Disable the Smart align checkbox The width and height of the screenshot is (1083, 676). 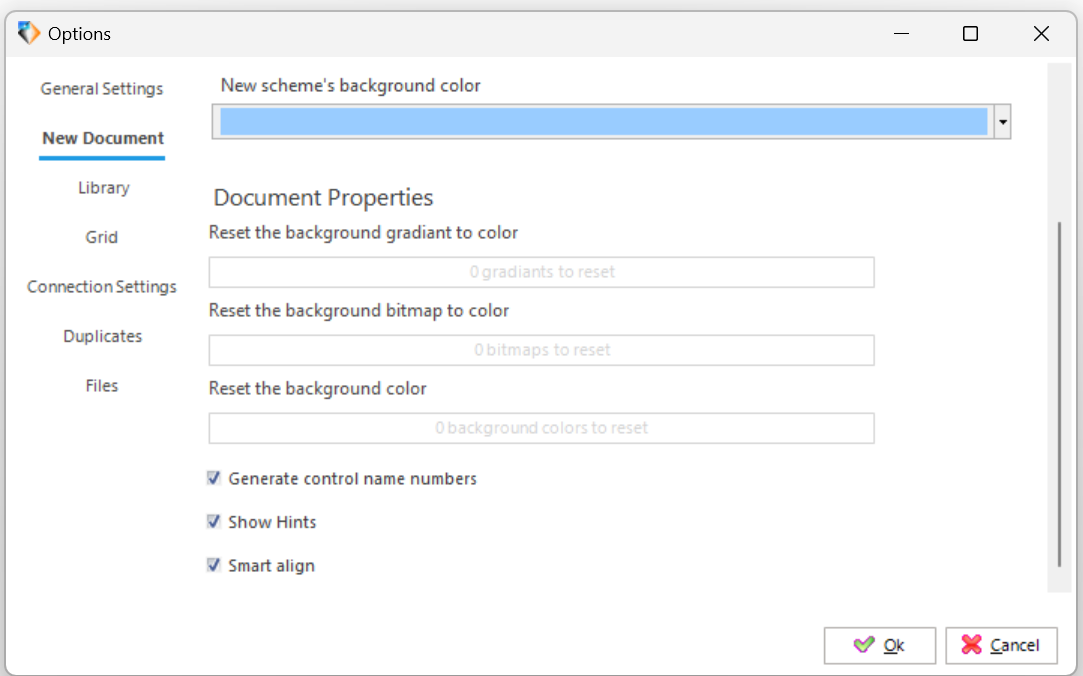(213, 565)
